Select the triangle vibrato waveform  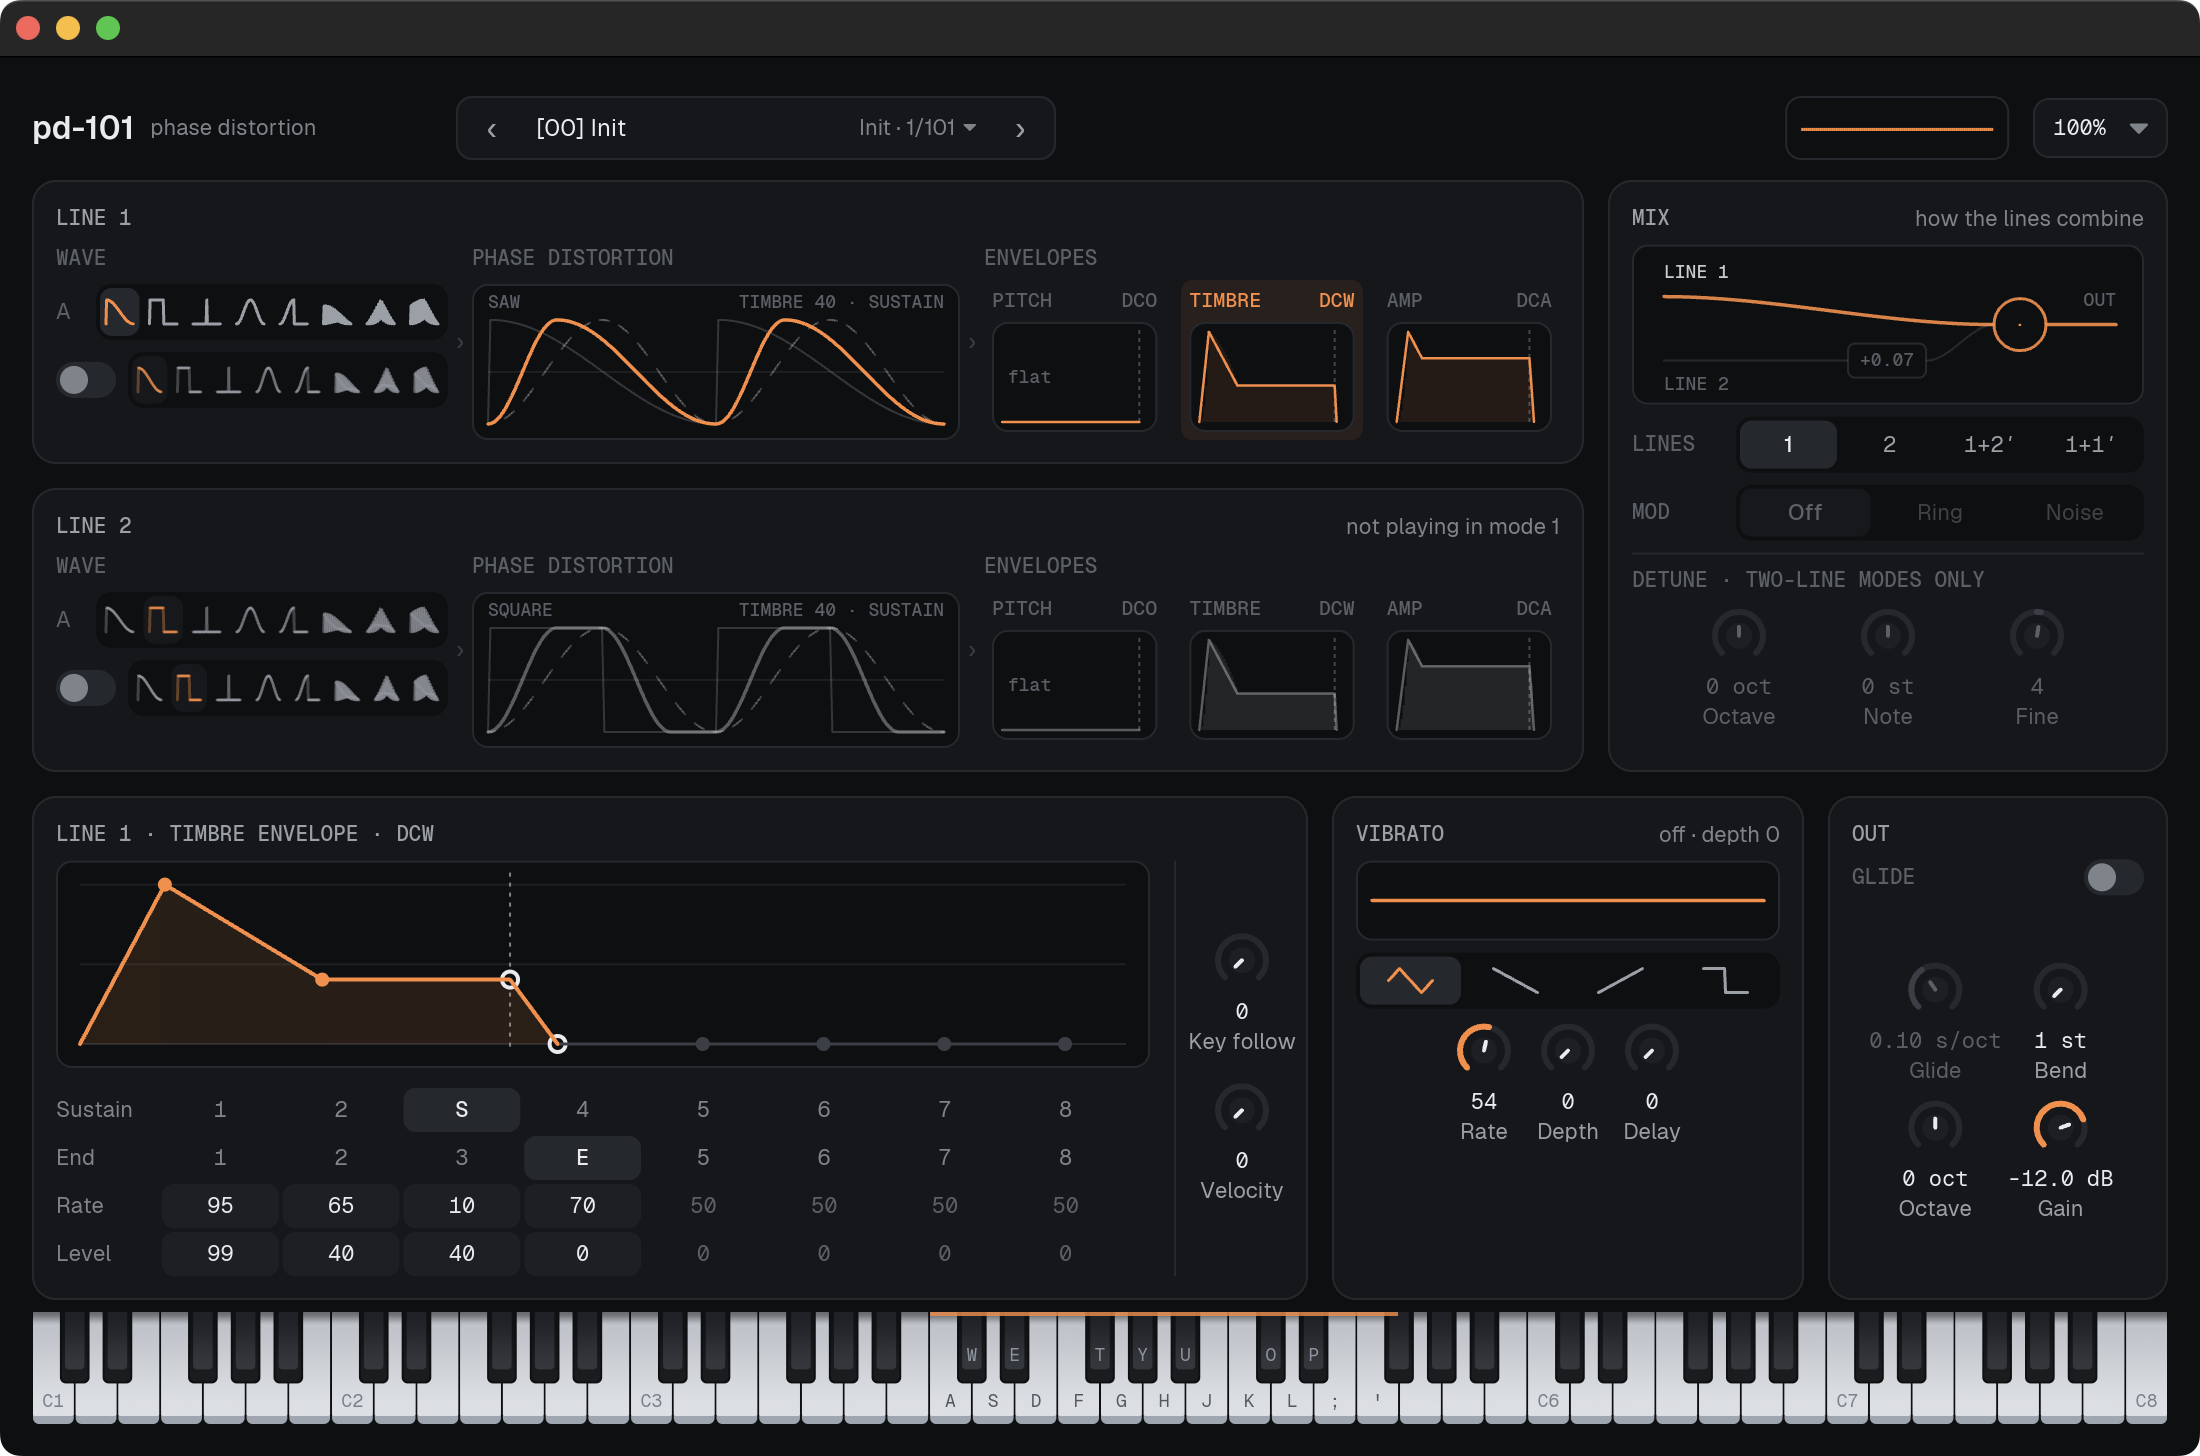[1410, 980]
